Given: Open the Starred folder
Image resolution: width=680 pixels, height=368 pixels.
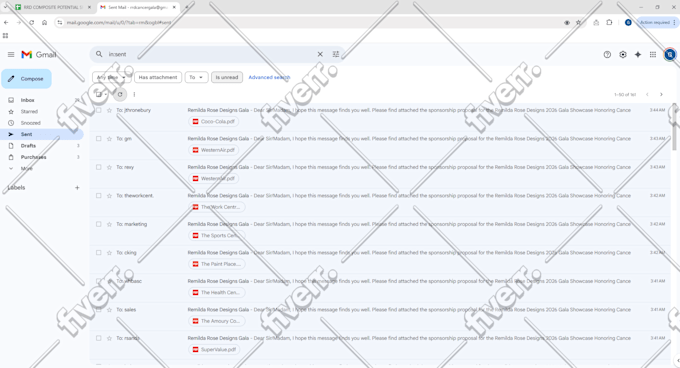Looking at the screenshot, I should [29, 111].
